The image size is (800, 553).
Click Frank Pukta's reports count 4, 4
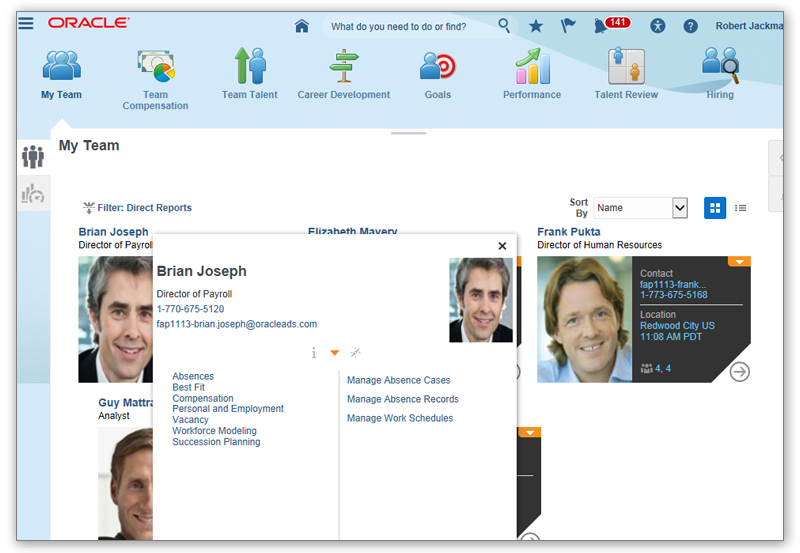click(656, 368)
